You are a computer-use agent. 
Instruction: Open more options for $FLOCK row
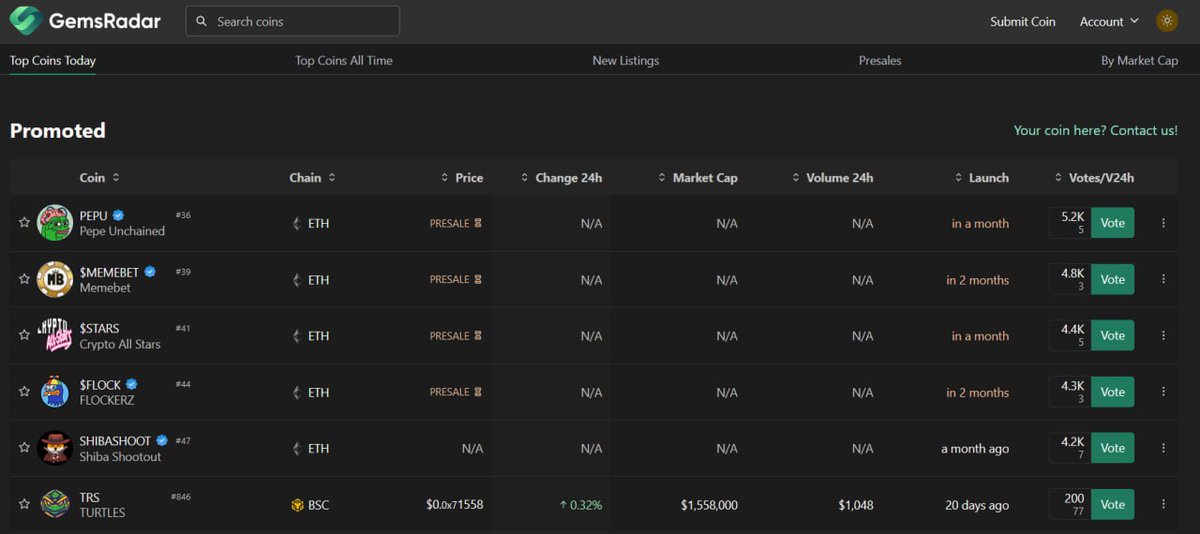click(x=1163, y=392)
